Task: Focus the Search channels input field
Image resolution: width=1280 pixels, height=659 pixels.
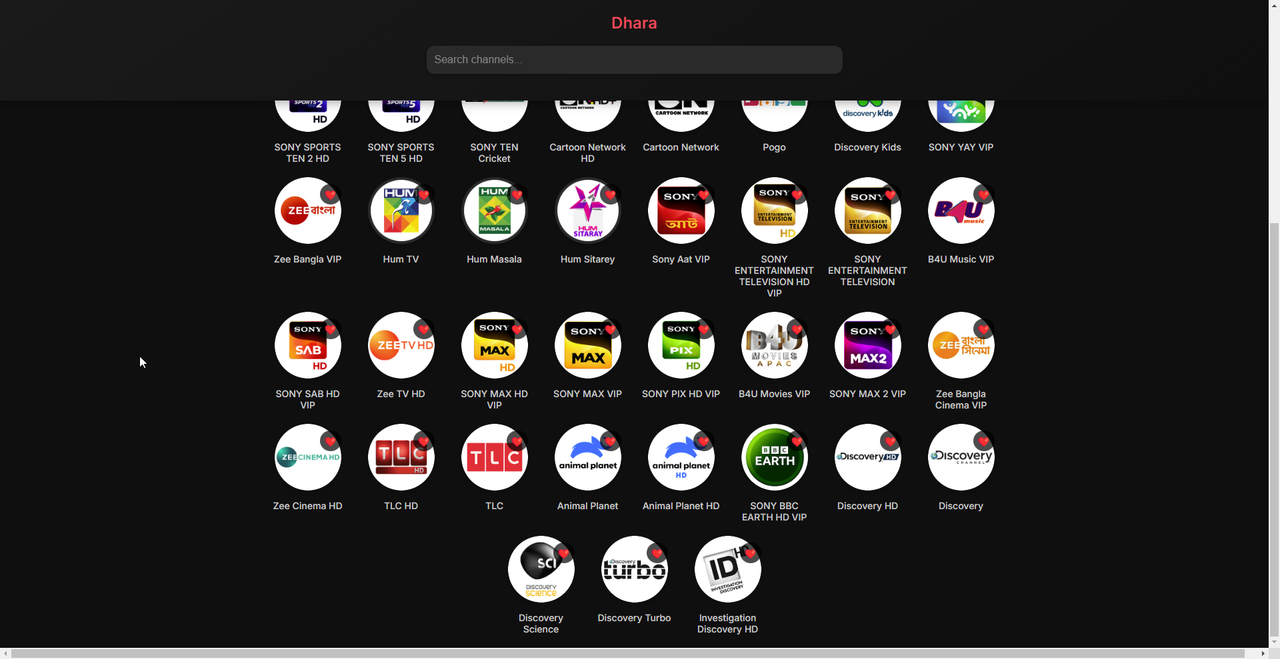Action: [x=634, y=60]
